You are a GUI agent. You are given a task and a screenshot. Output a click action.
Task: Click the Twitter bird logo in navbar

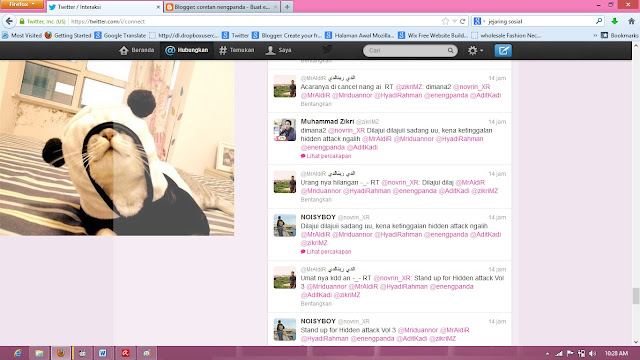[327, 50]
